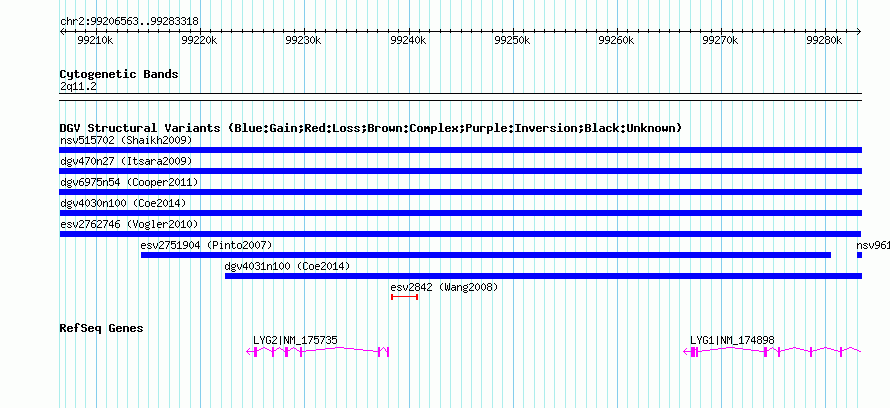Click dgv4031n100 (Coe2014) label
Viewport: 890px width, 408px height.
point(287,266)
